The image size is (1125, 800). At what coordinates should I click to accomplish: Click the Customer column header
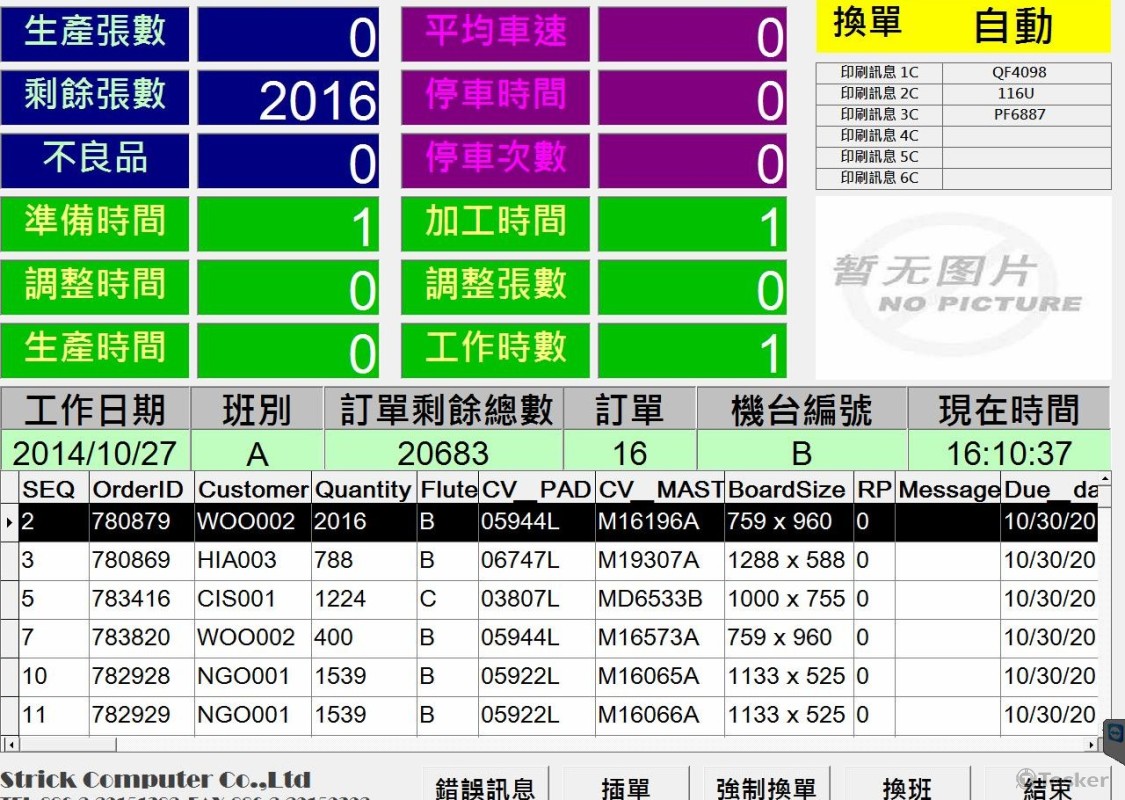point(252,489)
